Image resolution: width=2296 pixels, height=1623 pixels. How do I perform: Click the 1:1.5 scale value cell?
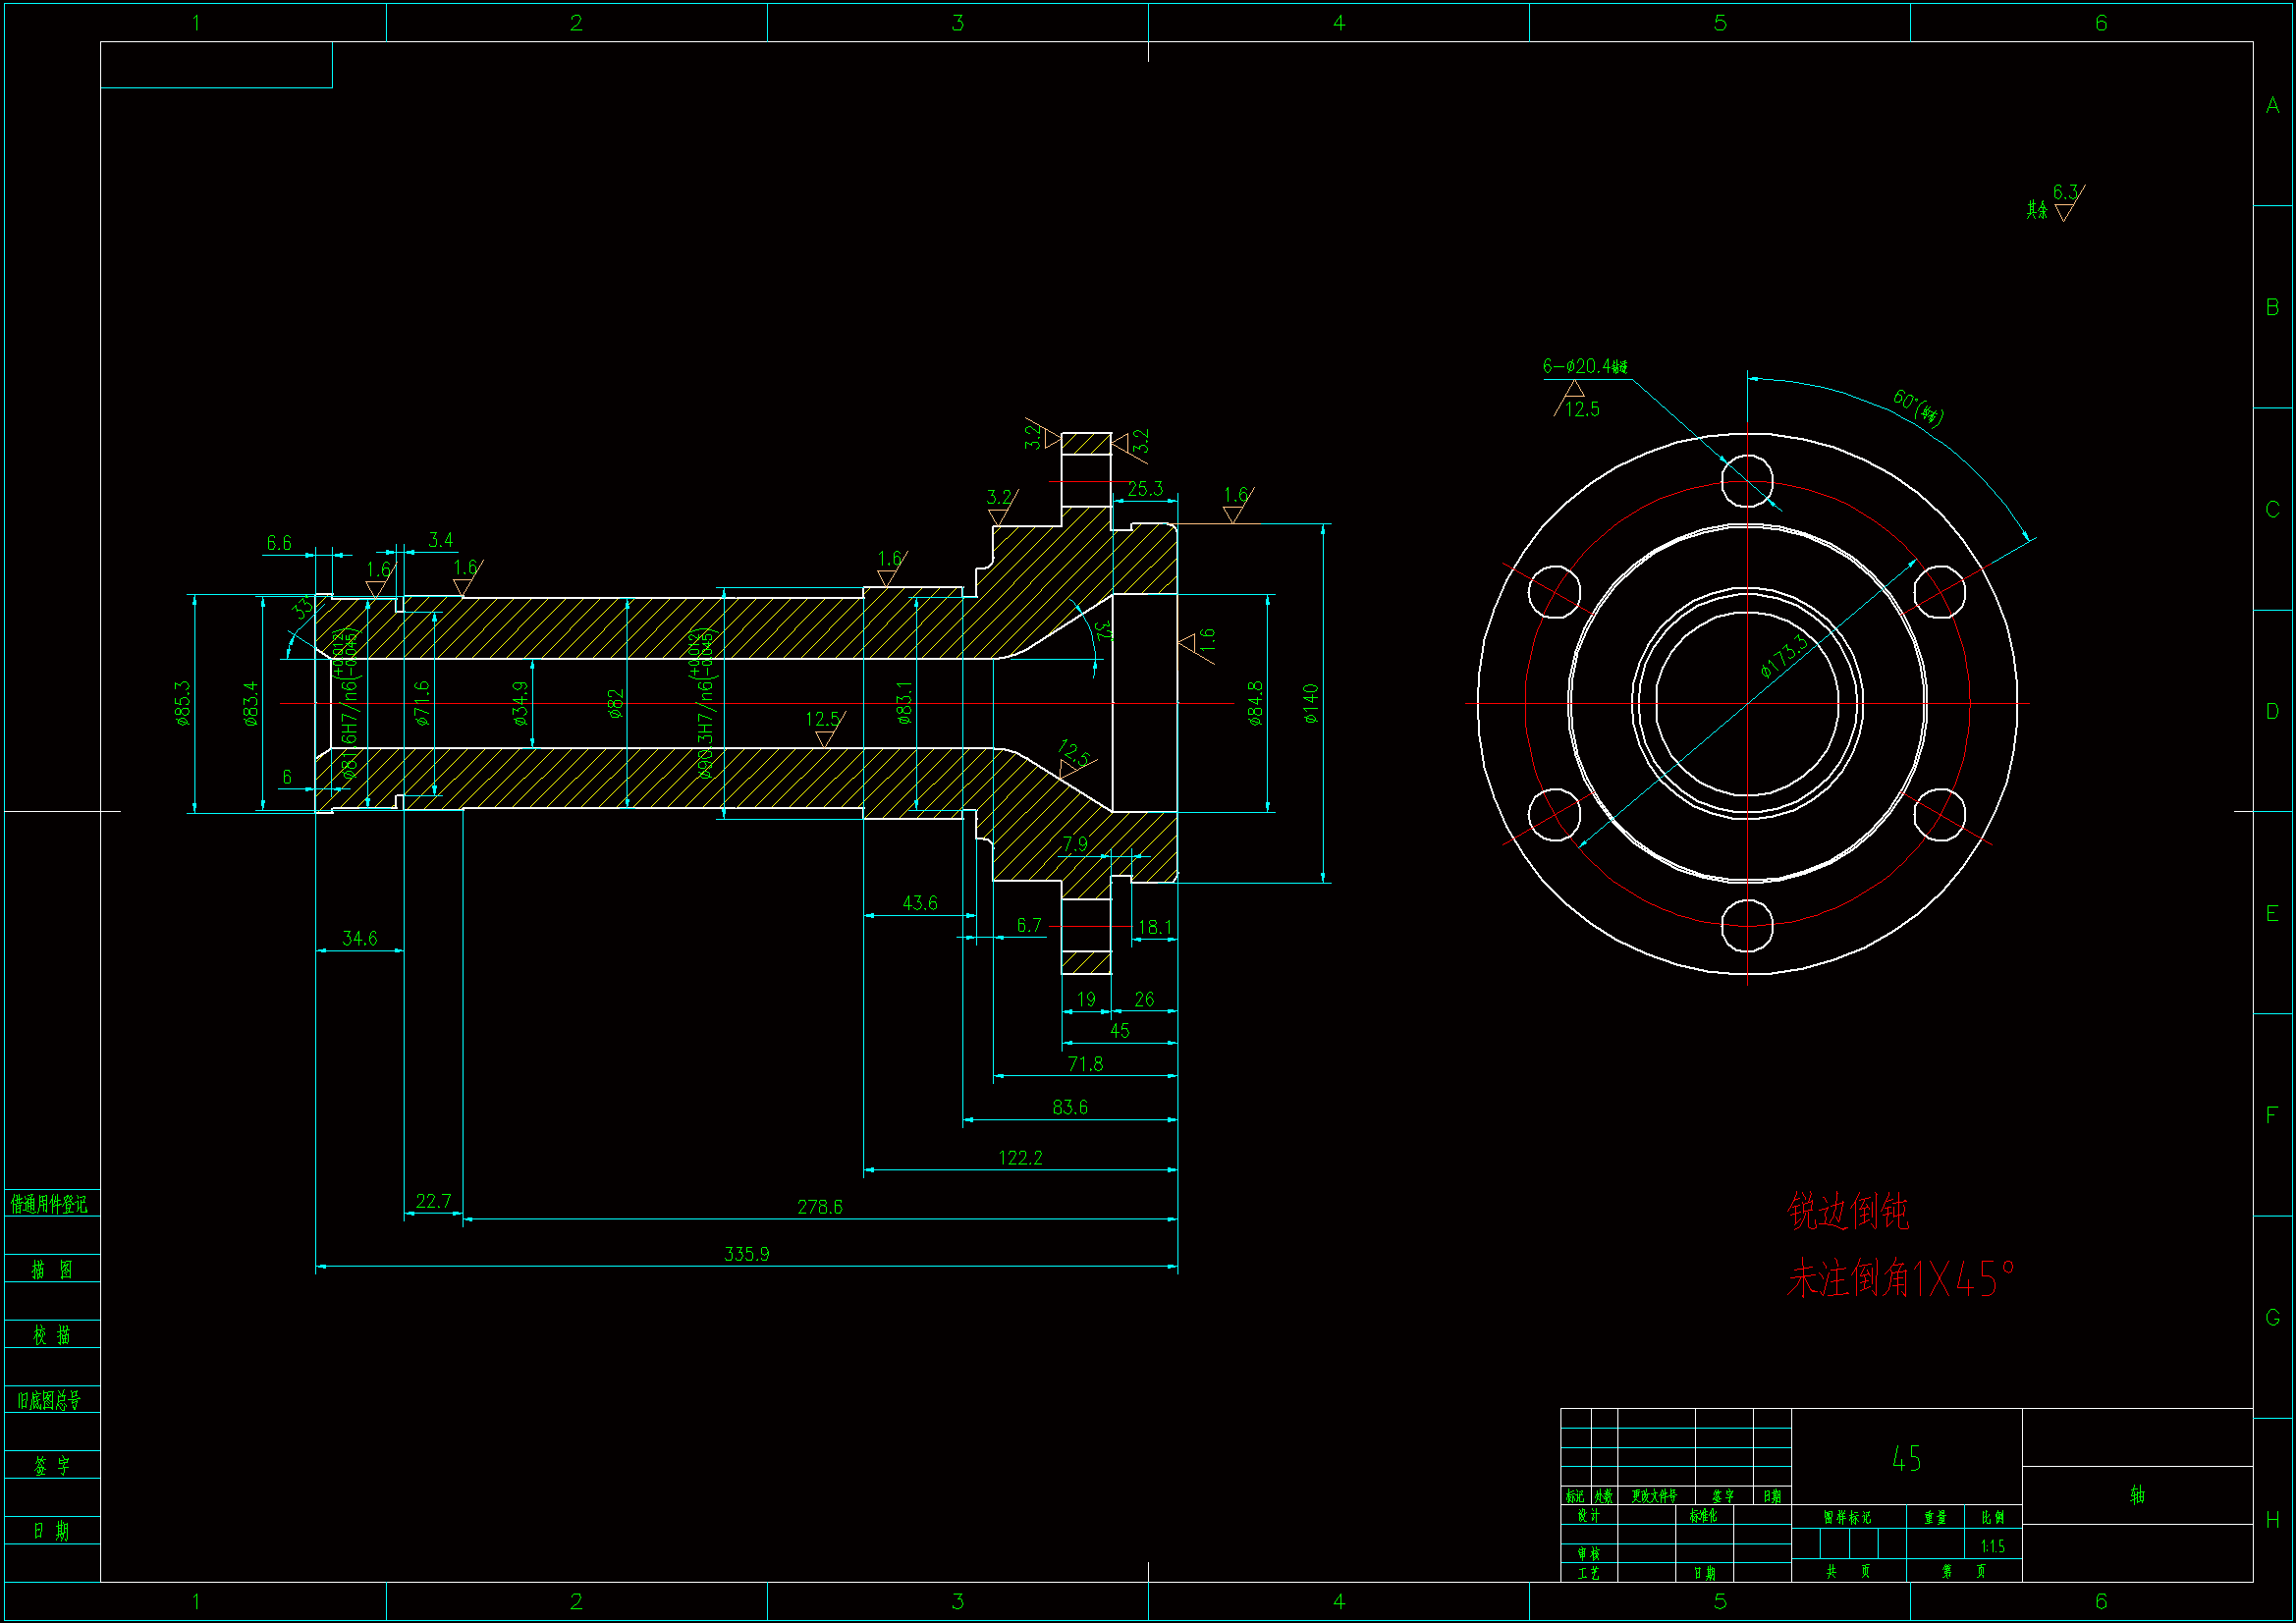tap(1992, 1546)
